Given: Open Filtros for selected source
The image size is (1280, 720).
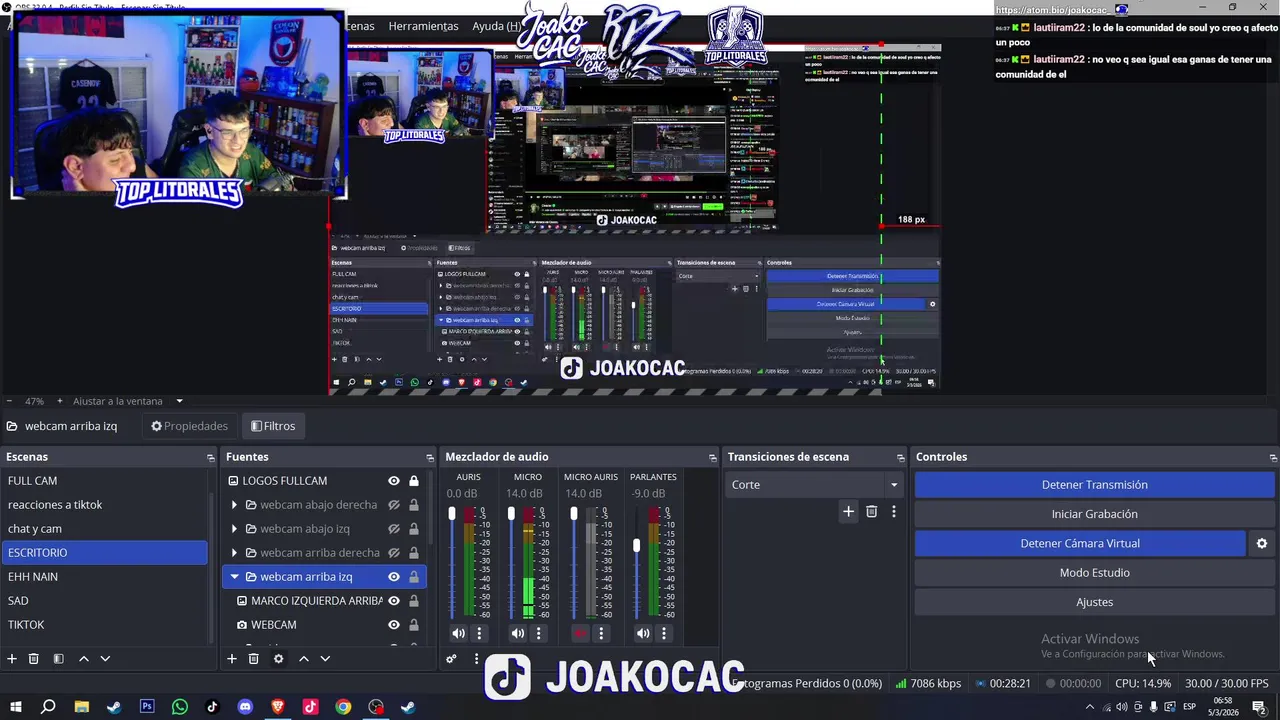Looking at the screenshot, I should point(273,426).
